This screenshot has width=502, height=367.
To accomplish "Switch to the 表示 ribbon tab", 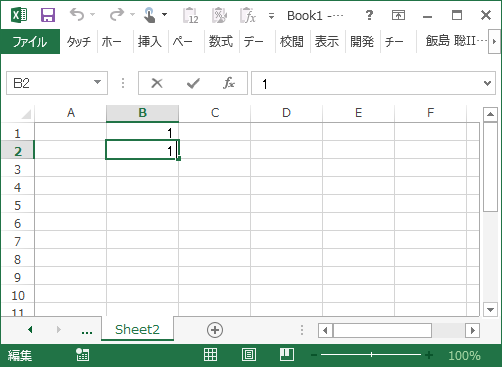I will click(x=327, y=42).
